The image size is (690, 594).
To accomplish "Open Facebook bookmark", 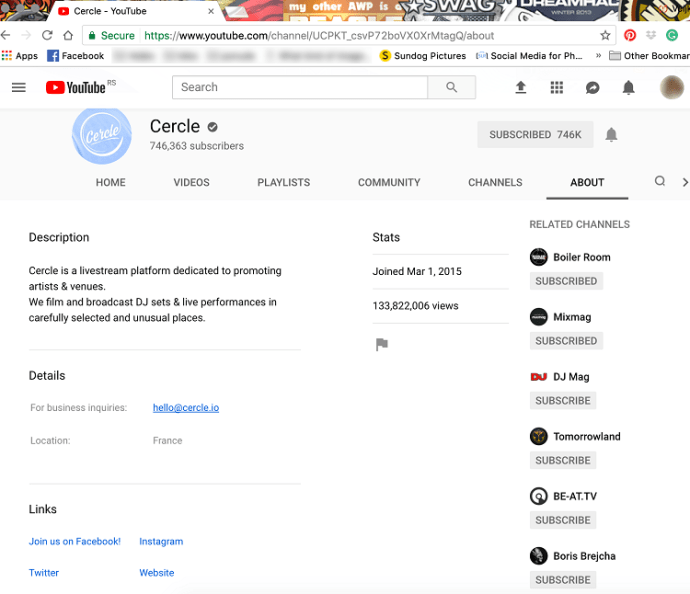I will pyautogui.click(x=76, y=56).
